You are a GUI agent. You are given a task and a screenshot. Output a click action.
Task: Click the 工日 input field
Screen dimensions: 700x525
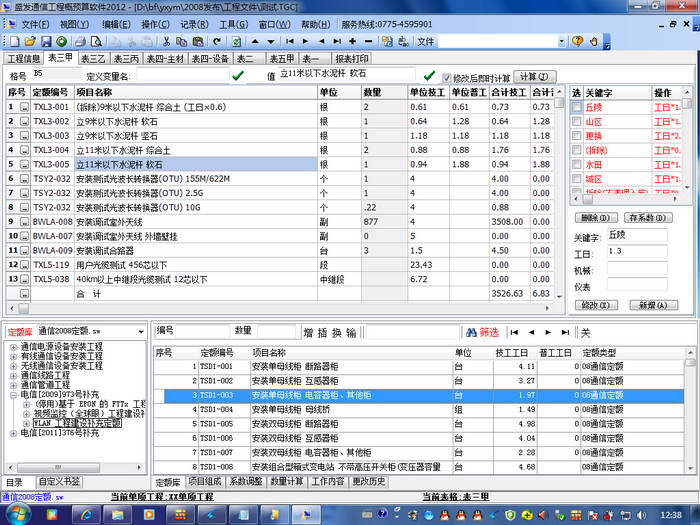(x=636, y=251)
